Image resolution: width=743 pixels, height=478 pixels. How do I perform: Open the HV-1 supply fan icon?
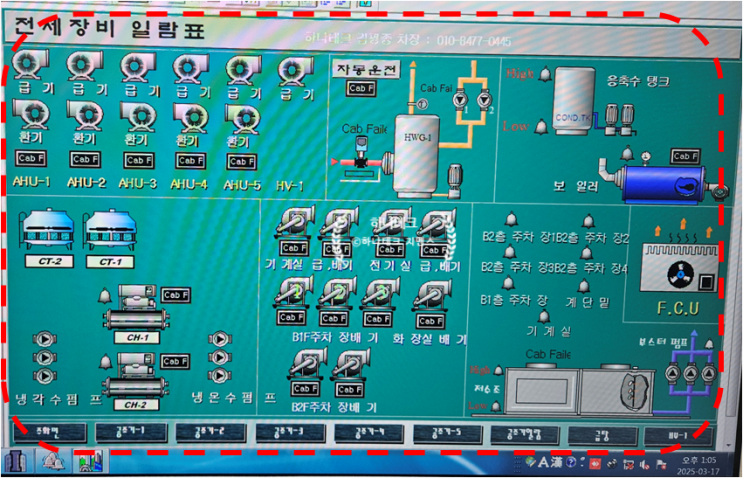click(x=295, y=72)
